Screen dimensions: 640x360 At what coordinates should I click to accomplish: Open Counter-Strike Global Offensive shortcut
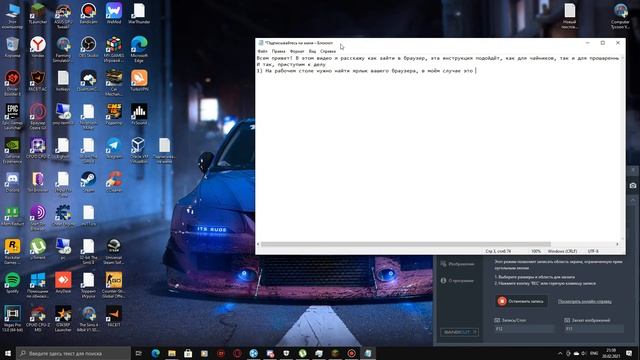coord(114,285)
